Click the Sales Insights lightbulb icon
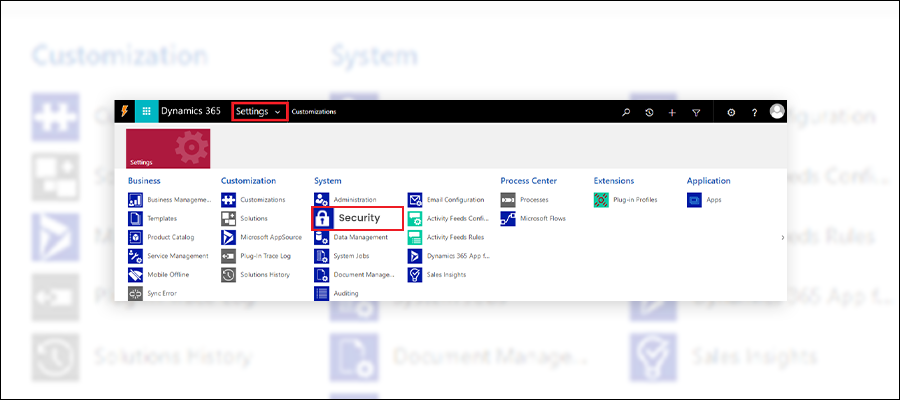The width and height of the screenshot is (900, 400). [414, 275]
